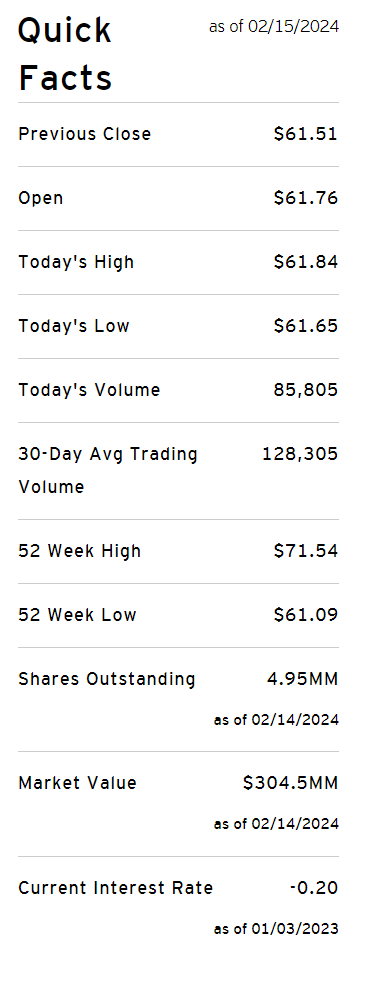Click the Quick Facts heading

tap(65, 54)
